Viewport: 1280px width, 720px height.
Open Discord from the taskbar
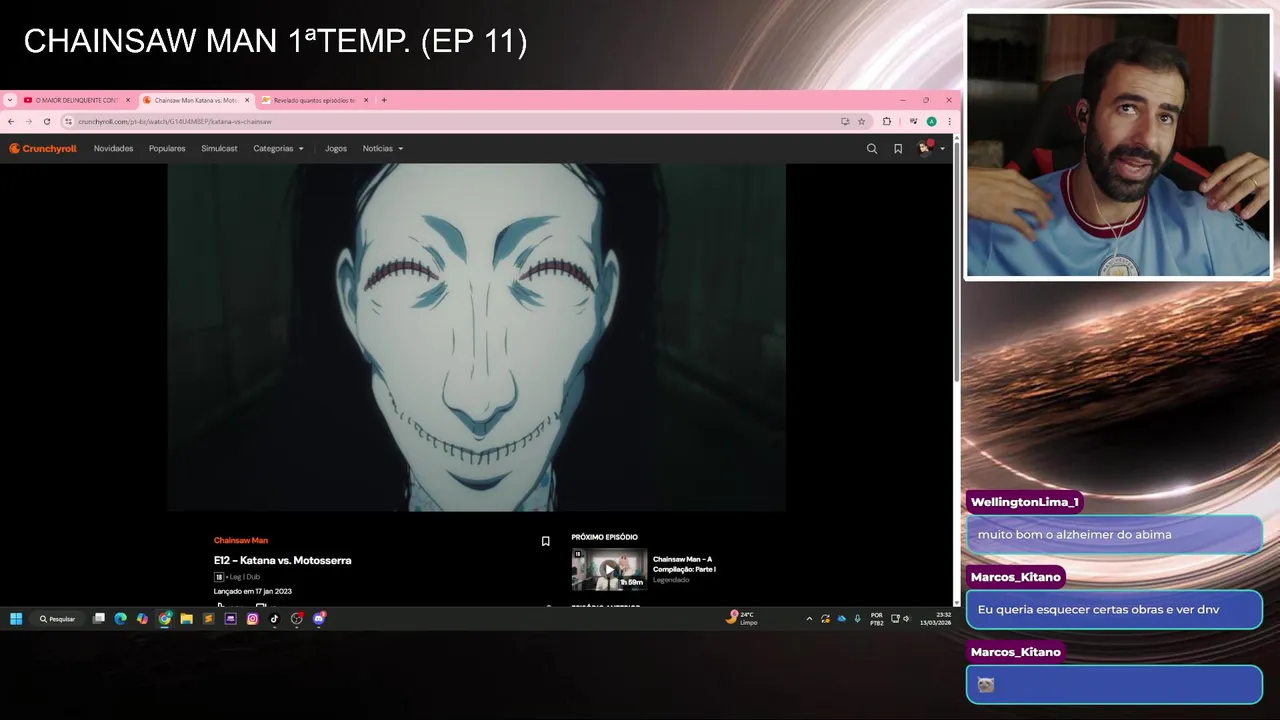[319, 619]
